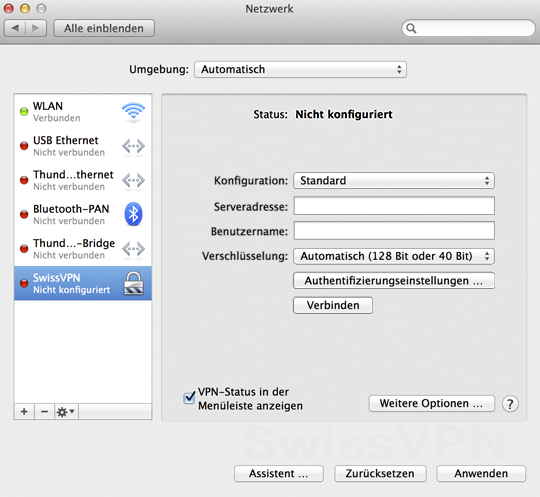The height and width of the screenshot is (497, 540).
Task: Open the help question mark button
Action: [510, 404]
